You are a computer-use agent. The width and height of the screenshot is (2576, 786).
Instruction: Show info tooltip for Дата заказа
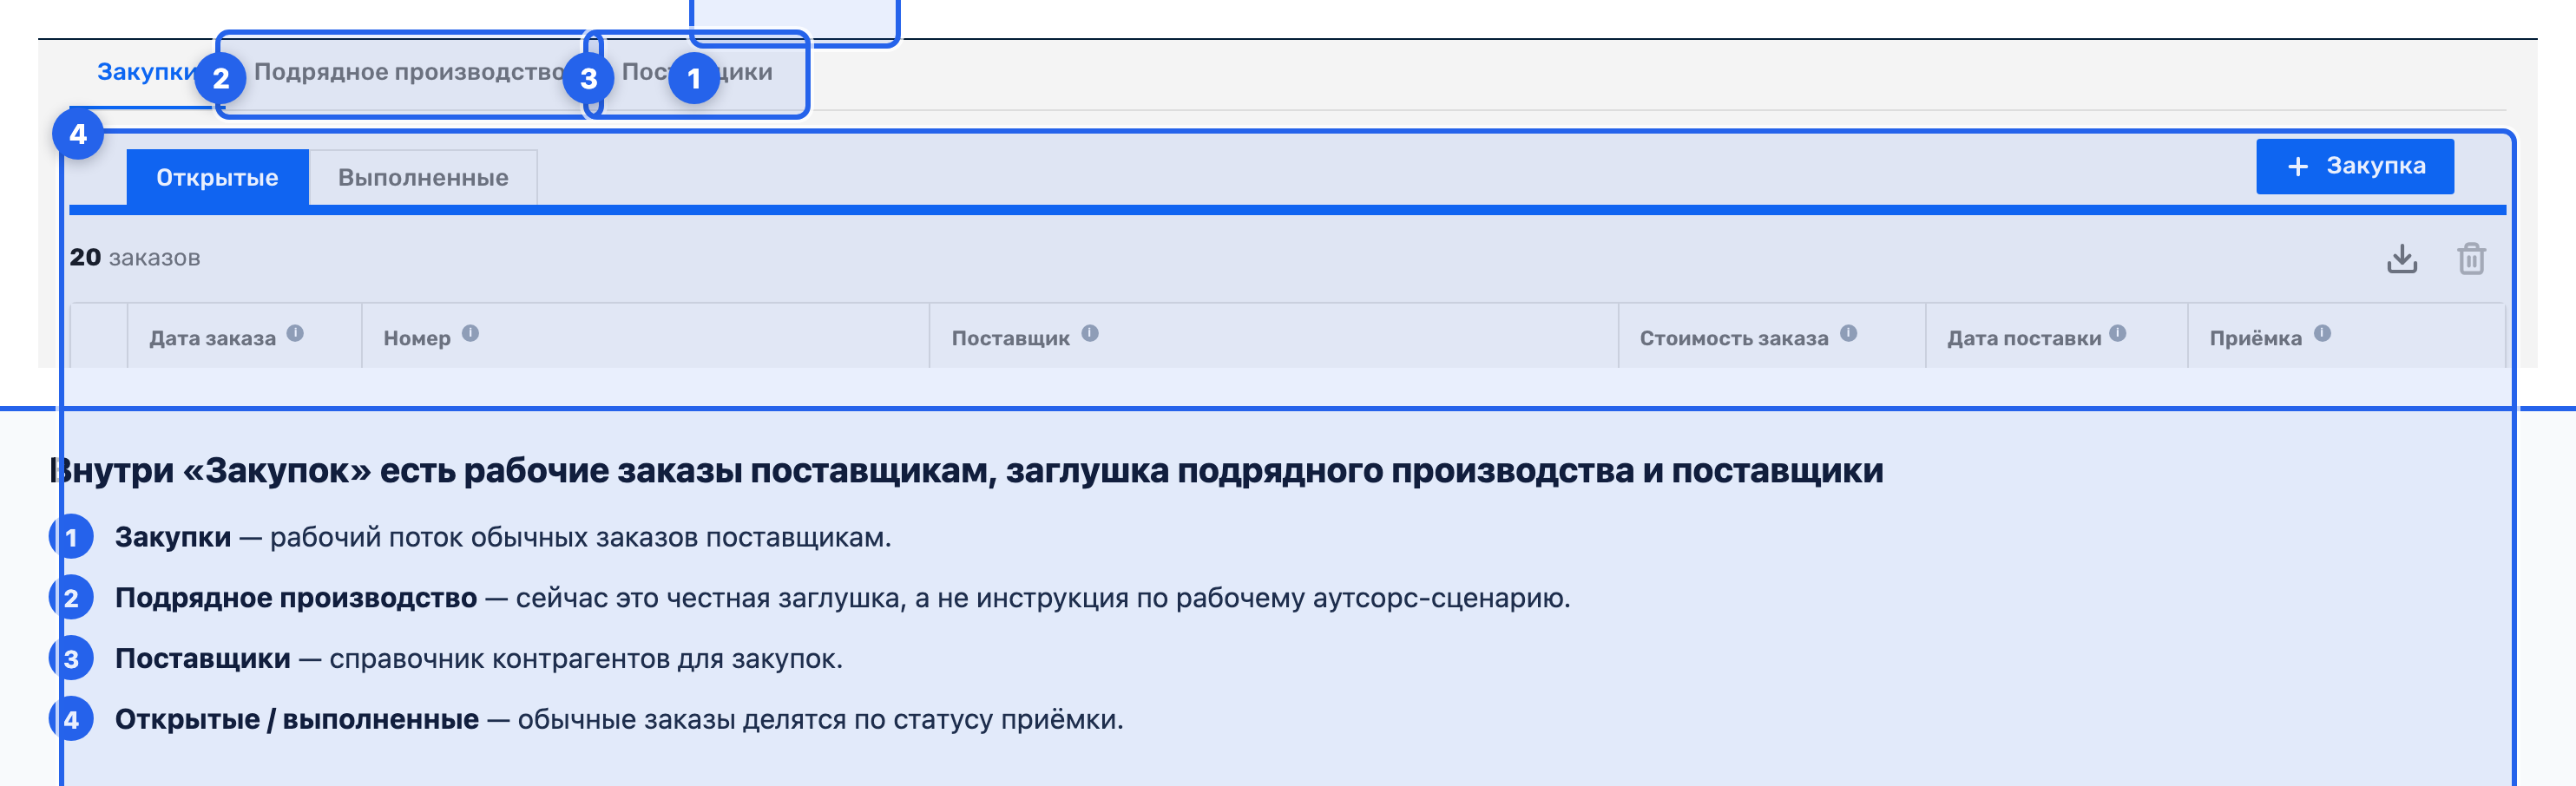(295, 334)
